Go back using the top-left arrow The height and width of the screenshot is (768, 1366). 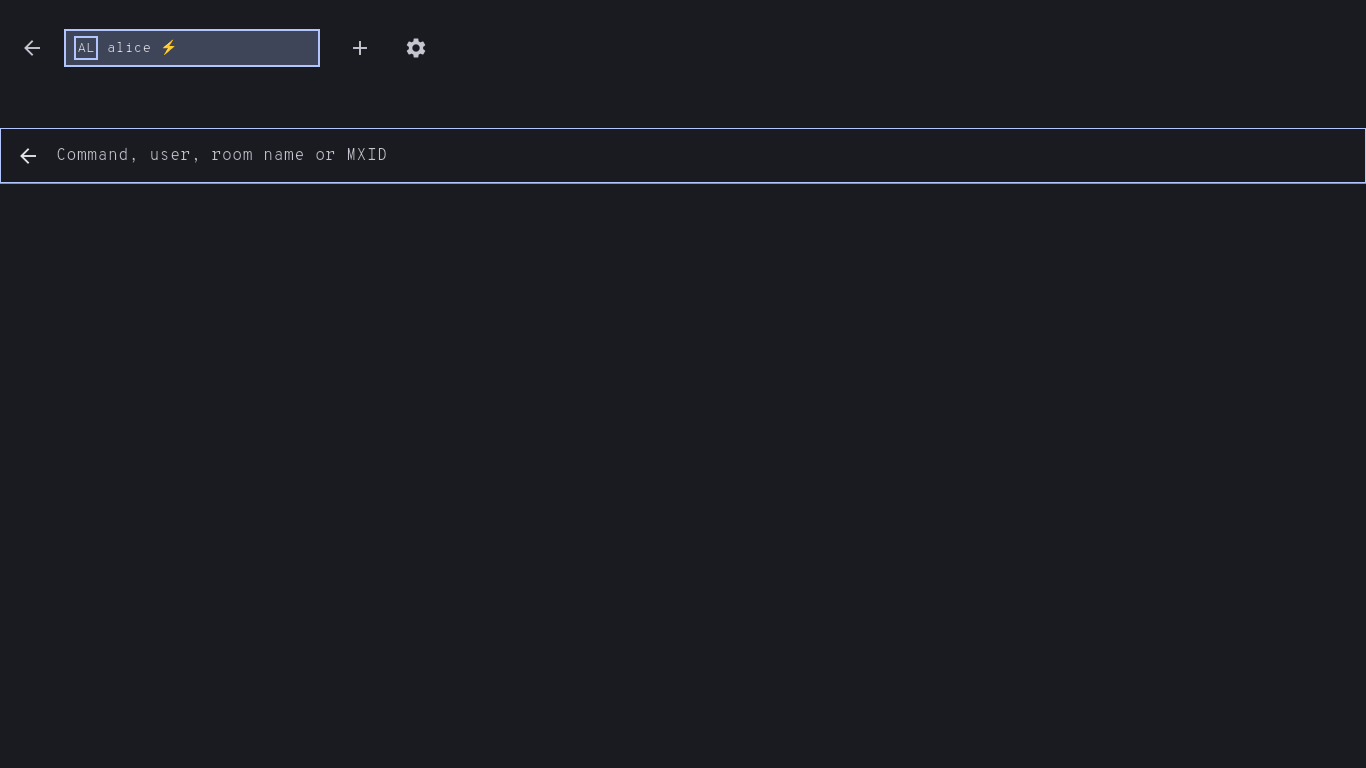tap(32, 48)
